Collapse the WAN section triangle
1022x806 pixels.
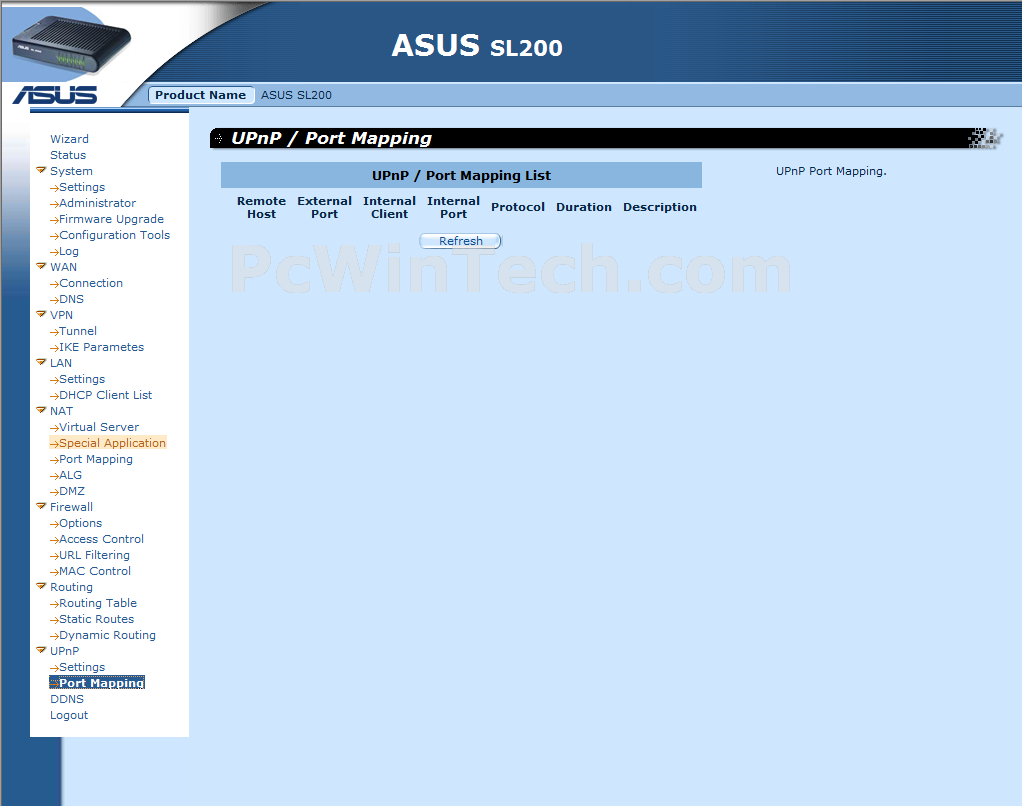41,266
